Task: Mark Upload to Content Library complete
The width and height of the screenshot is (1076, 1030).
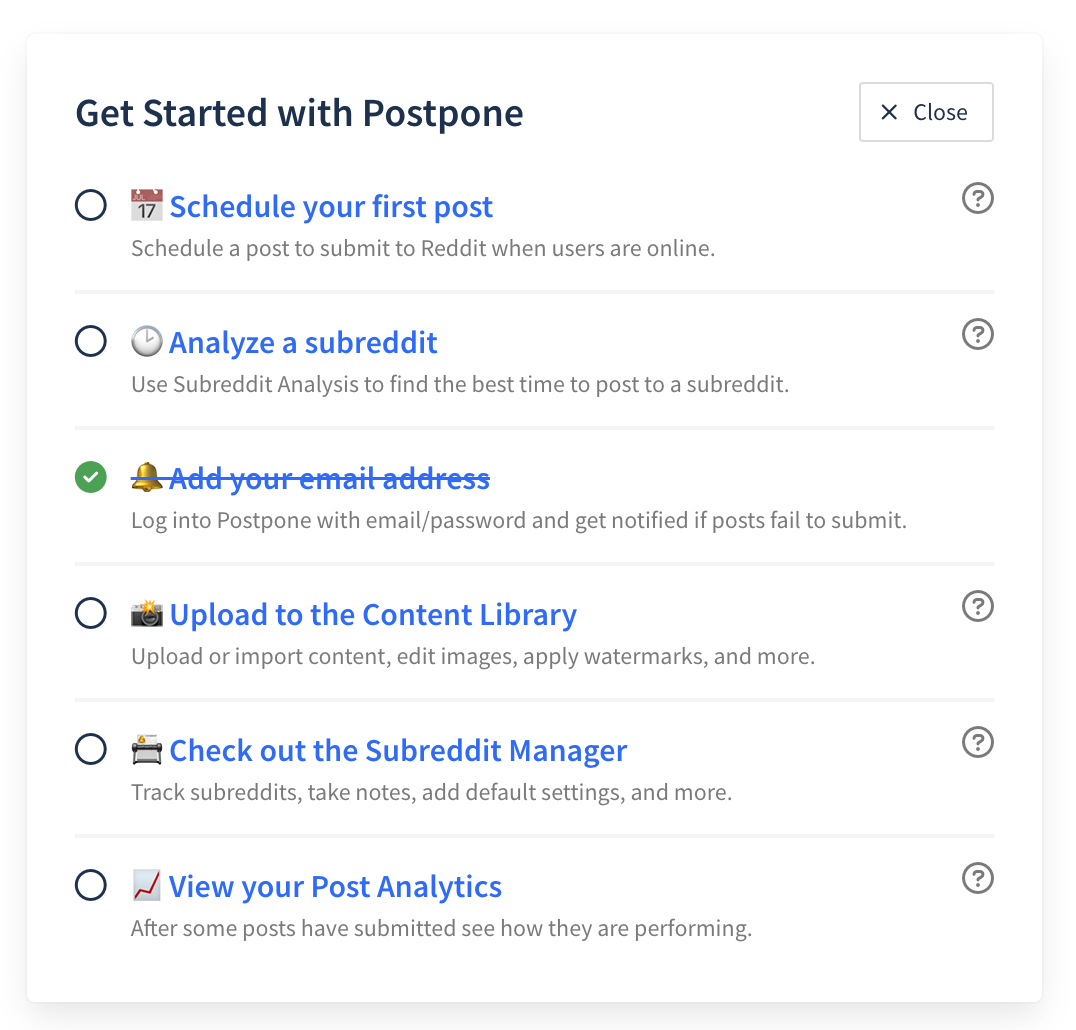Action: (91, 613)
